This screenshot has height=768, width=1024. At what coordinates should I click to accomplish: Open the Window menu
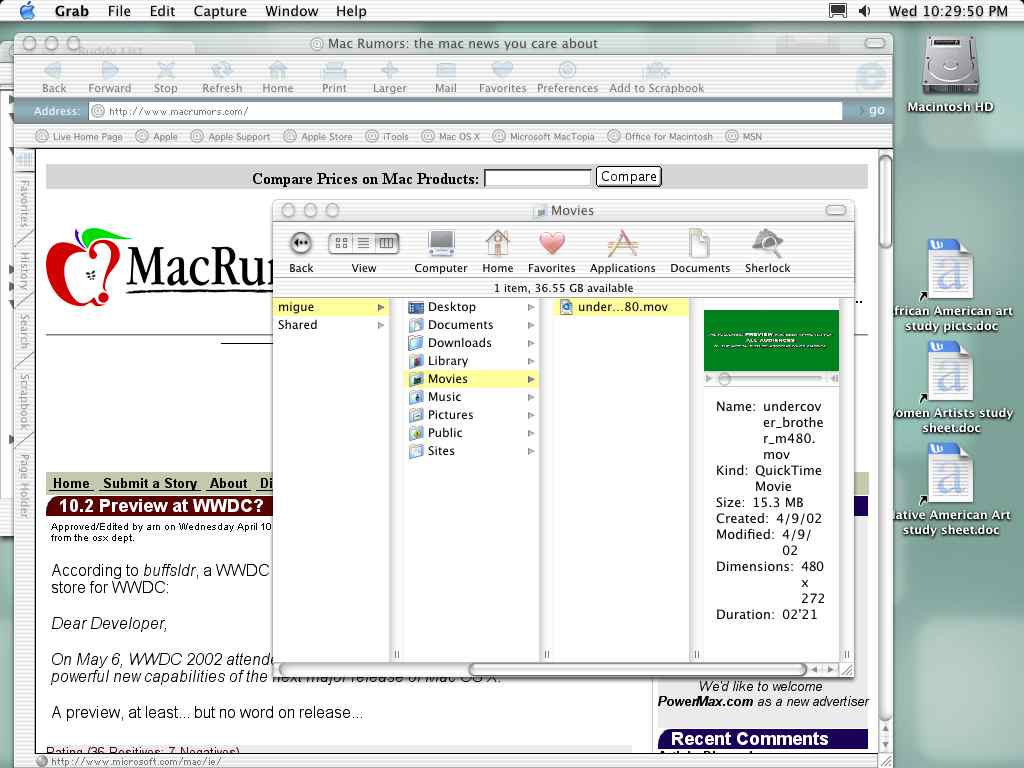pyautogui.click(x=291, y=11)
